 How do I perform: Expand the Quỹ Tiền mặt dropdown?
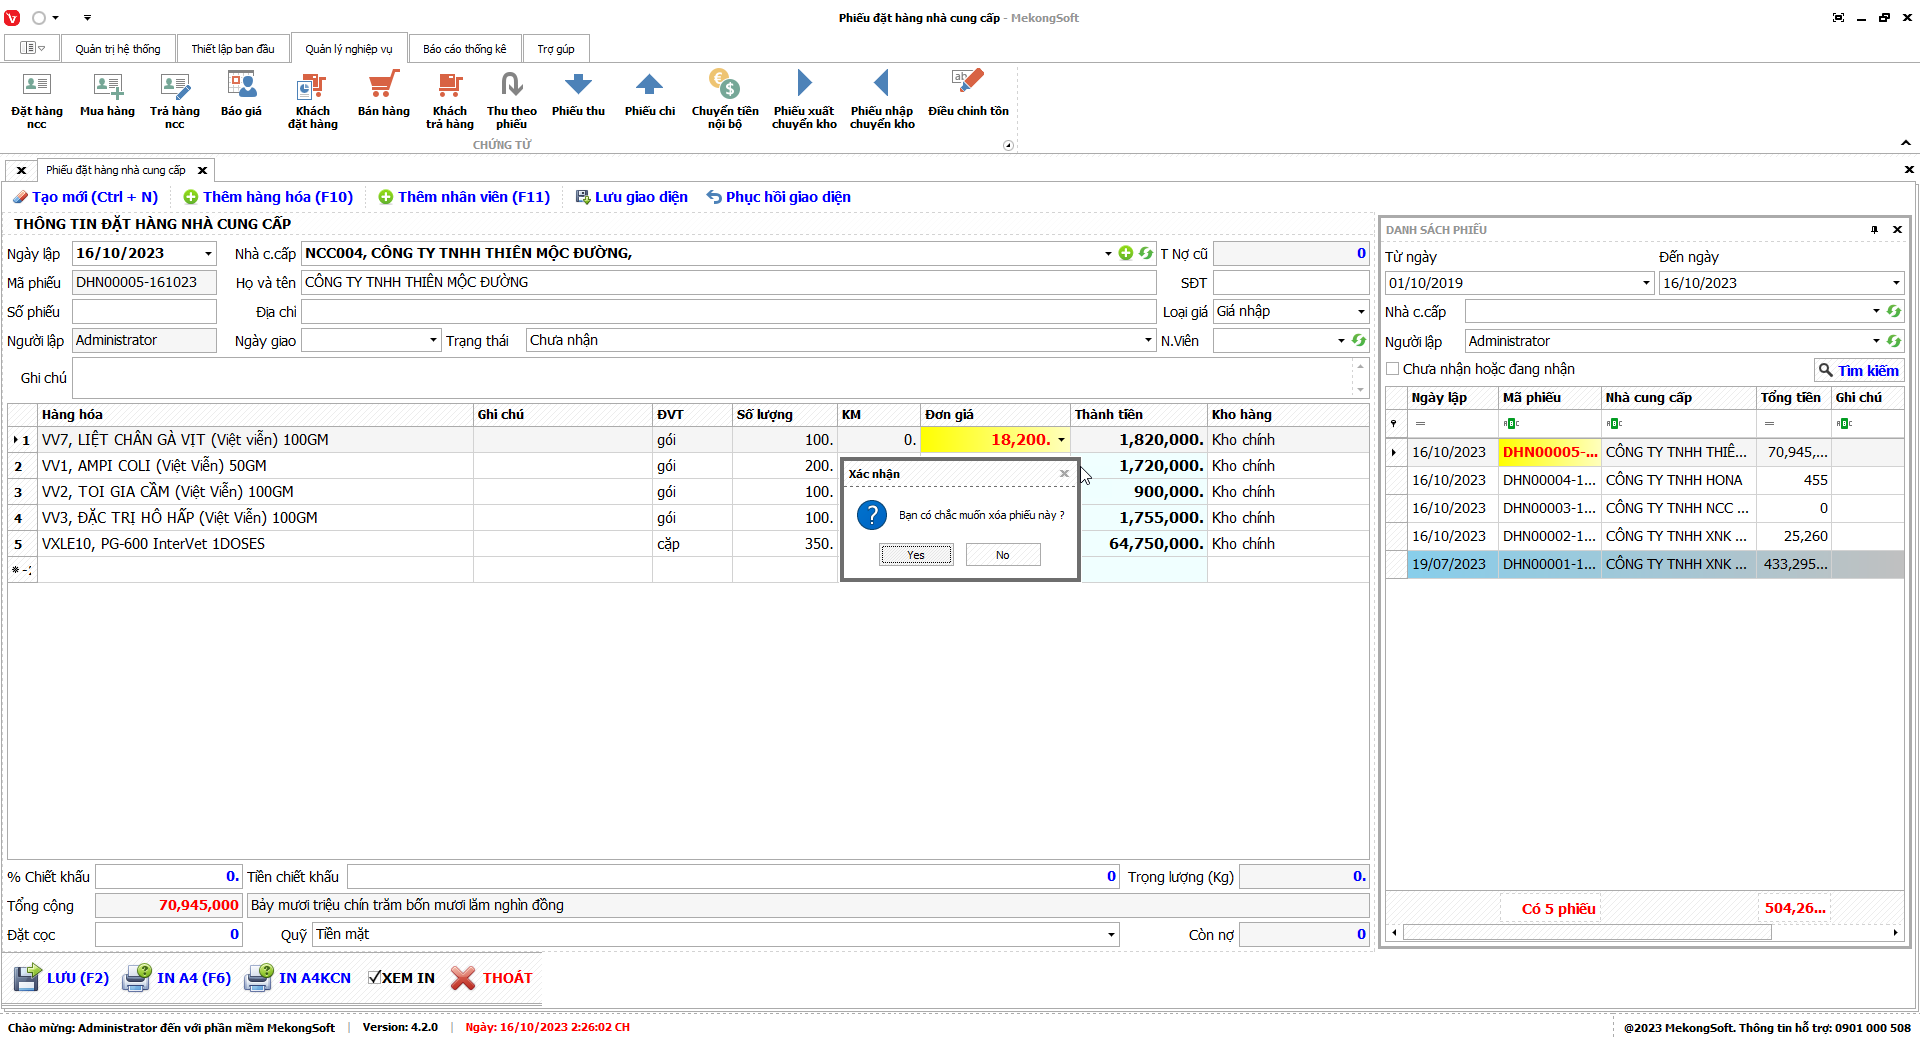(1110, 935)
